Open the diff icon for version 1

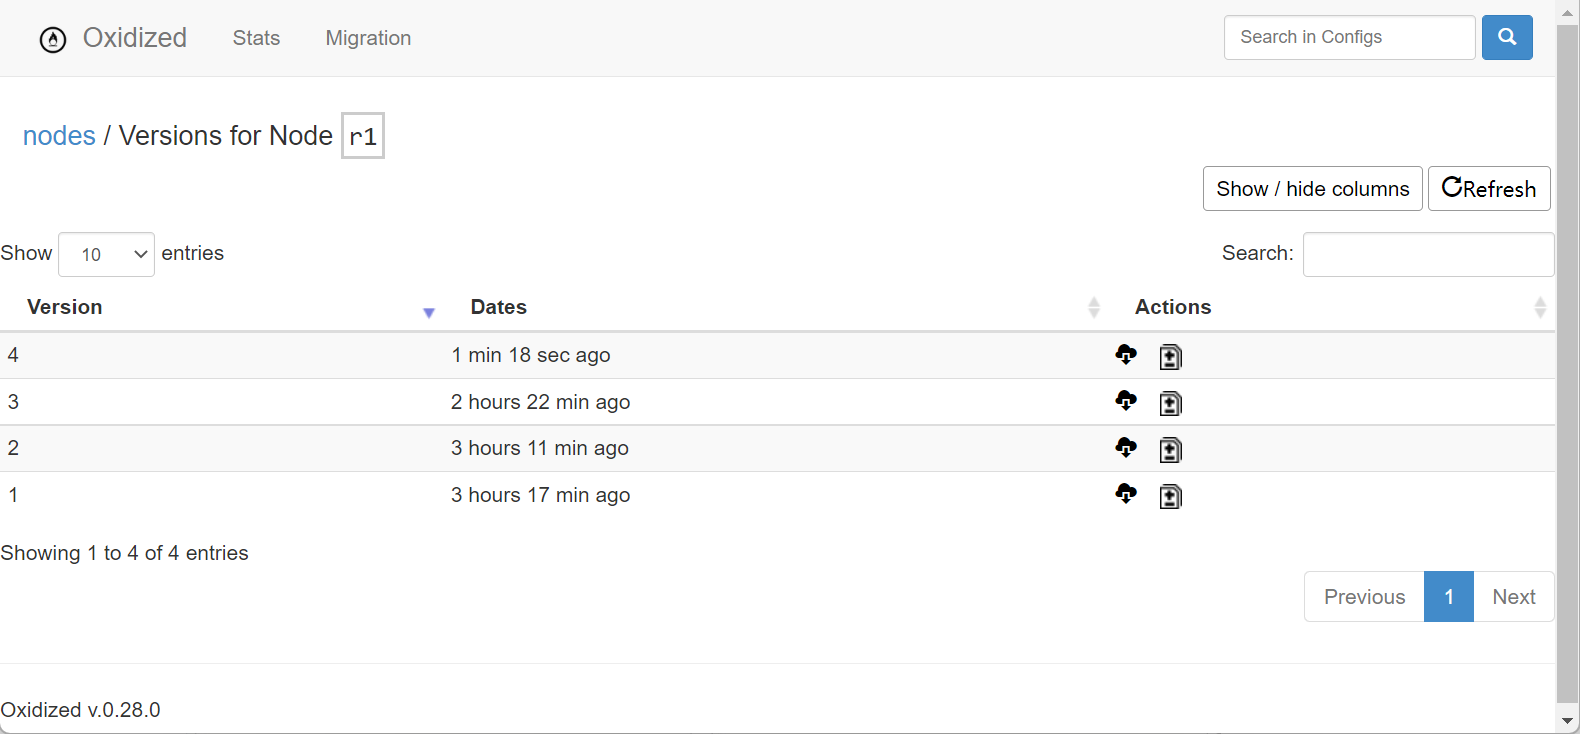pyautogui.click(x=1170, y=496)
